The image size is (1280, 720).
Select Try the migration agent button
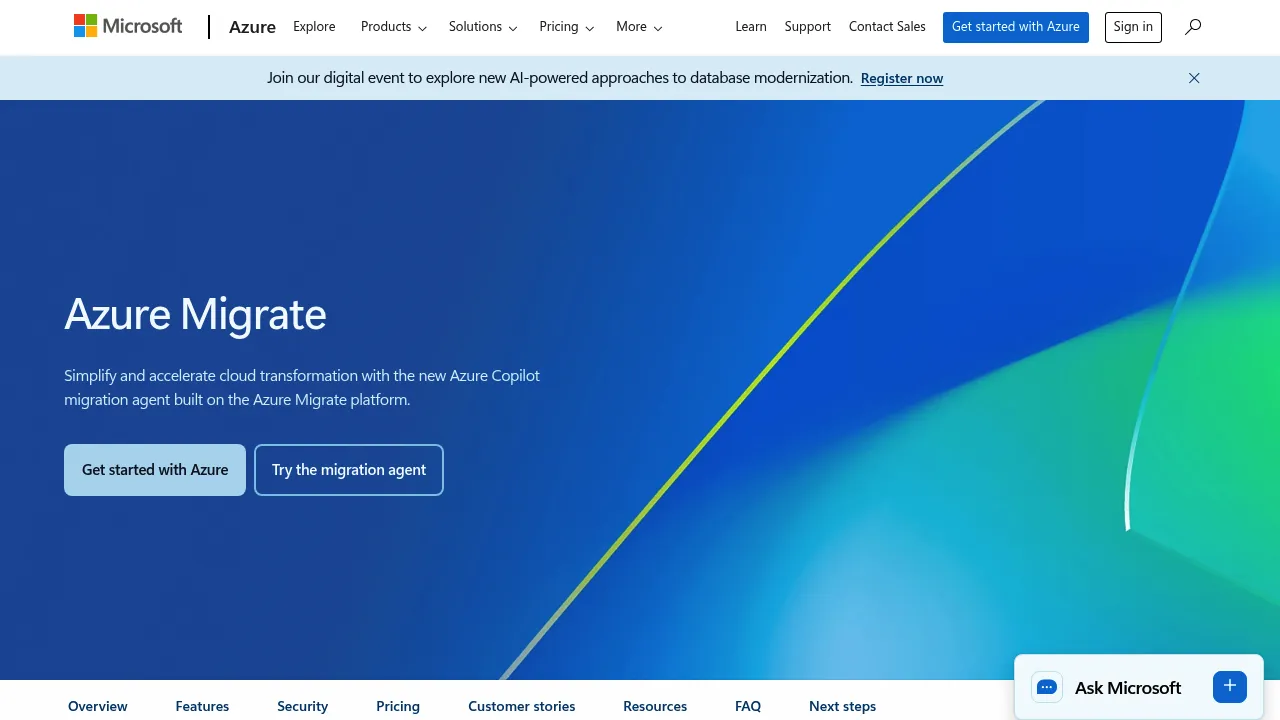click(349, 470)
